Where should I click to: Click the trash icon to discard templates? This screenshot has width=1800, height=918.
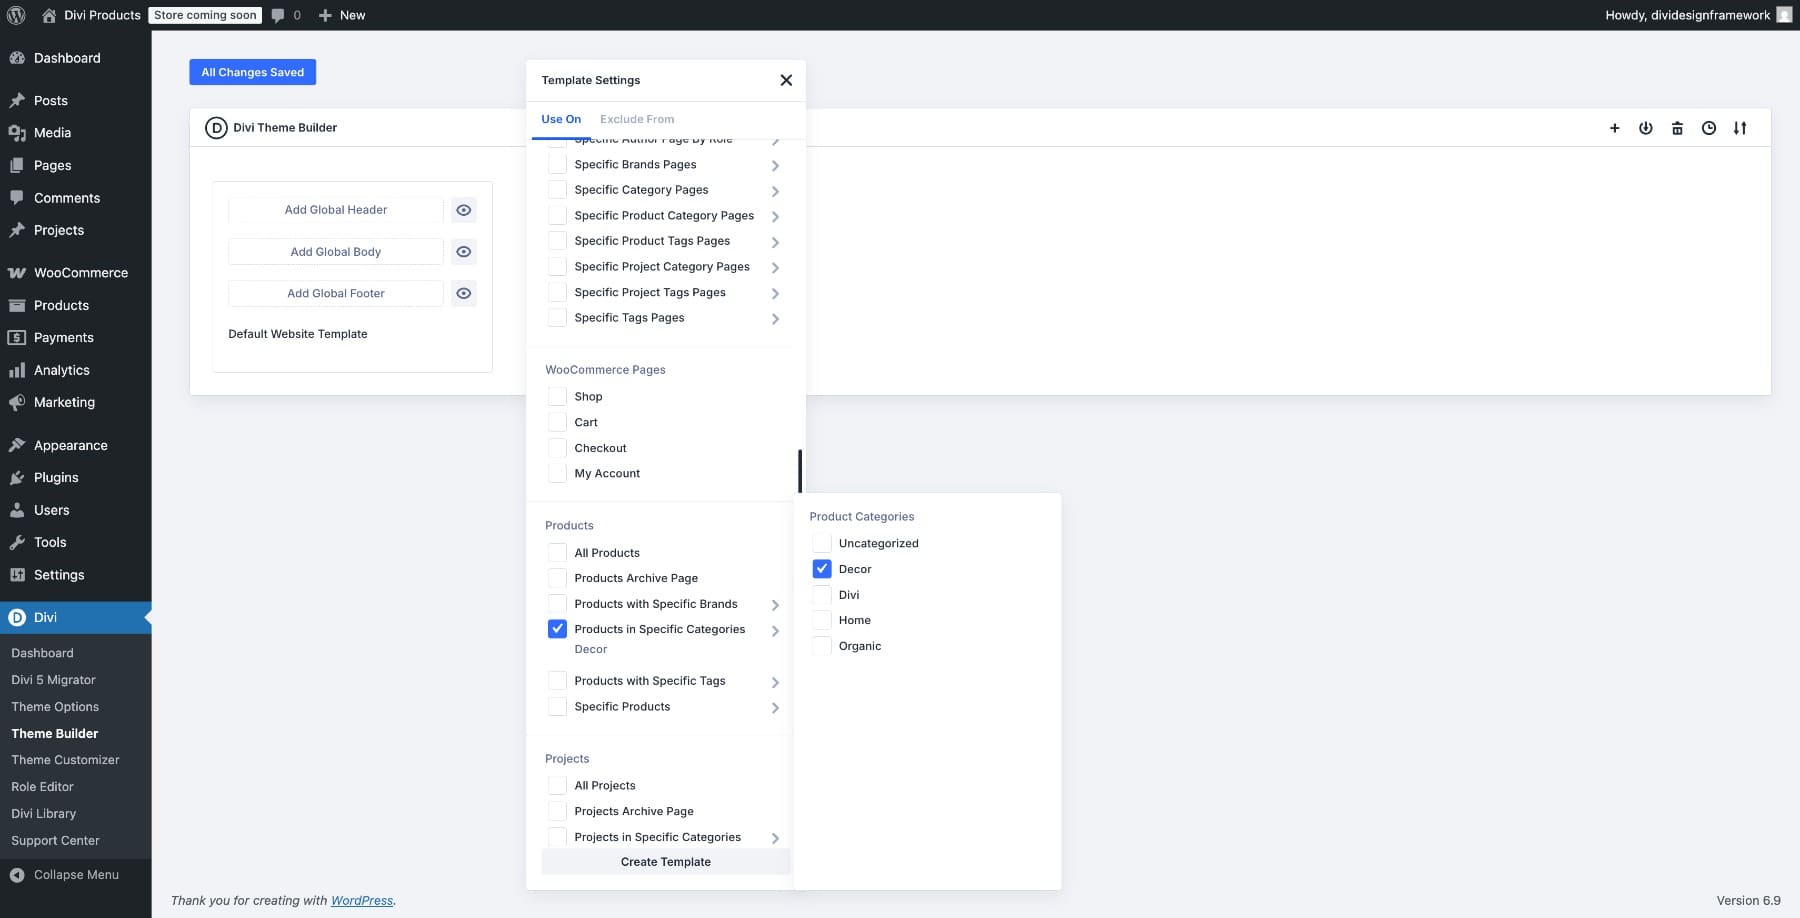pyautogui.click(x=1678, y=128)
